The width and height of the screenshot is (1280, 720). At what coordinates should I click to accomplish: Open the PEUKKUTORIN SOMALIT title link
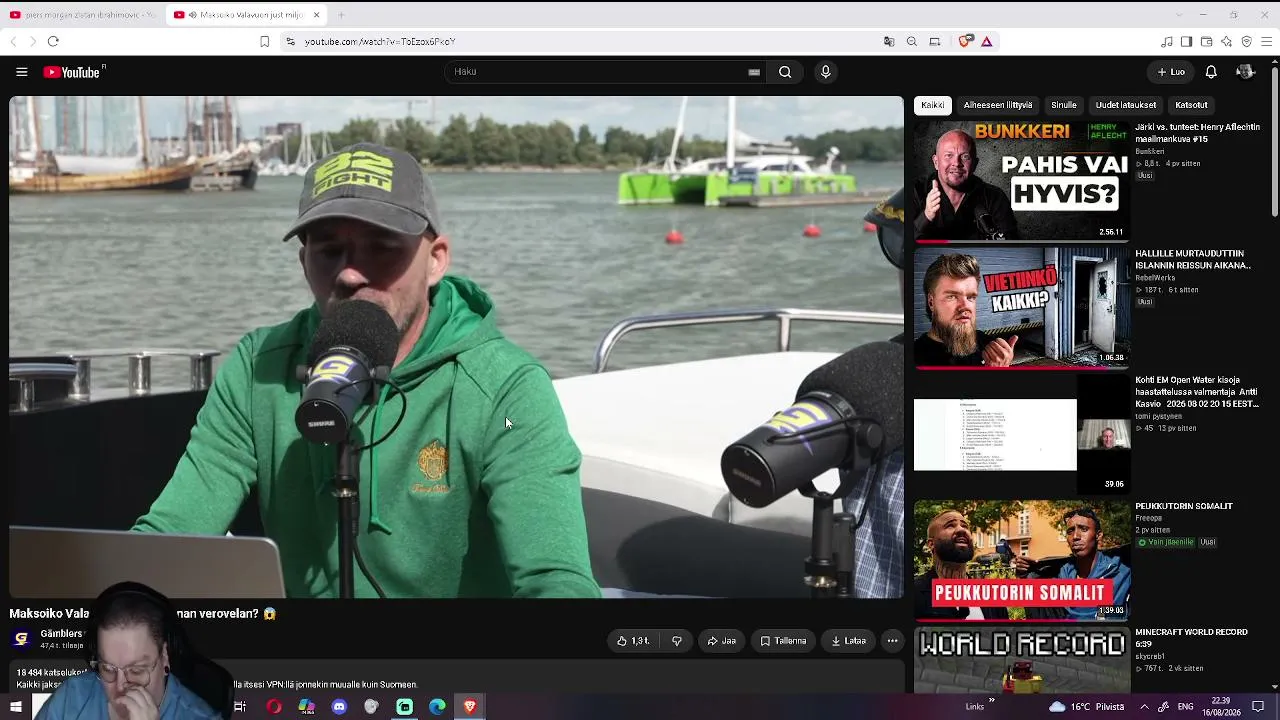[x=1184, y=506]
